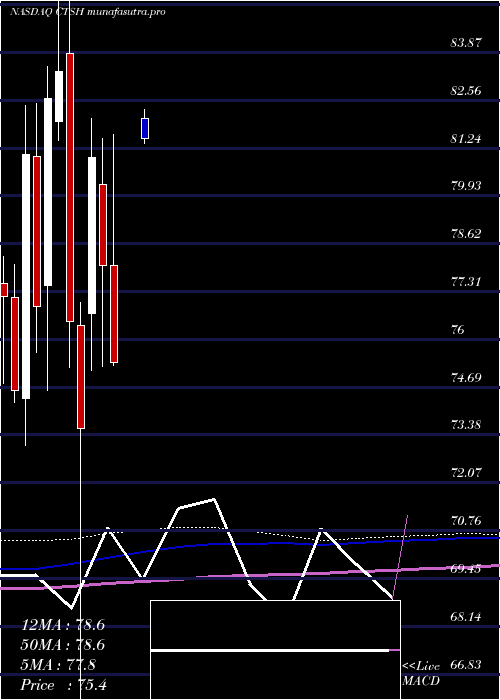Click the white MACD histogram box

[x=275, y=650]
